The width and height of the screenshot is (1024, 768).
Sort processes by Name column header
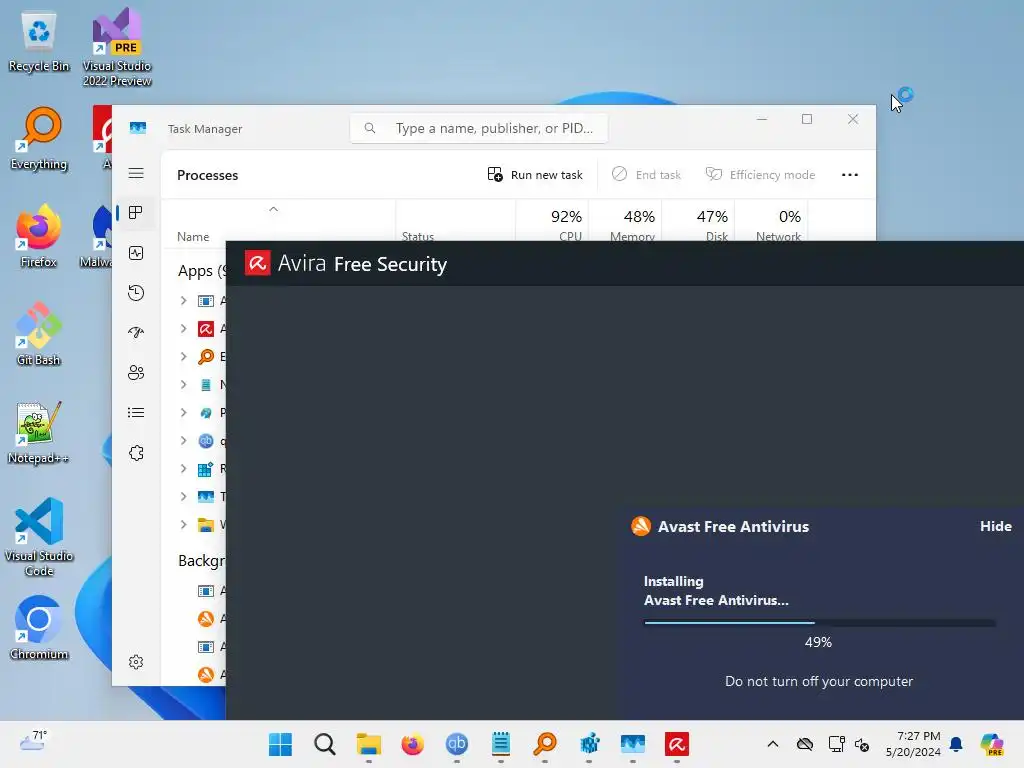pyautogui.click(x=278, y=224)
